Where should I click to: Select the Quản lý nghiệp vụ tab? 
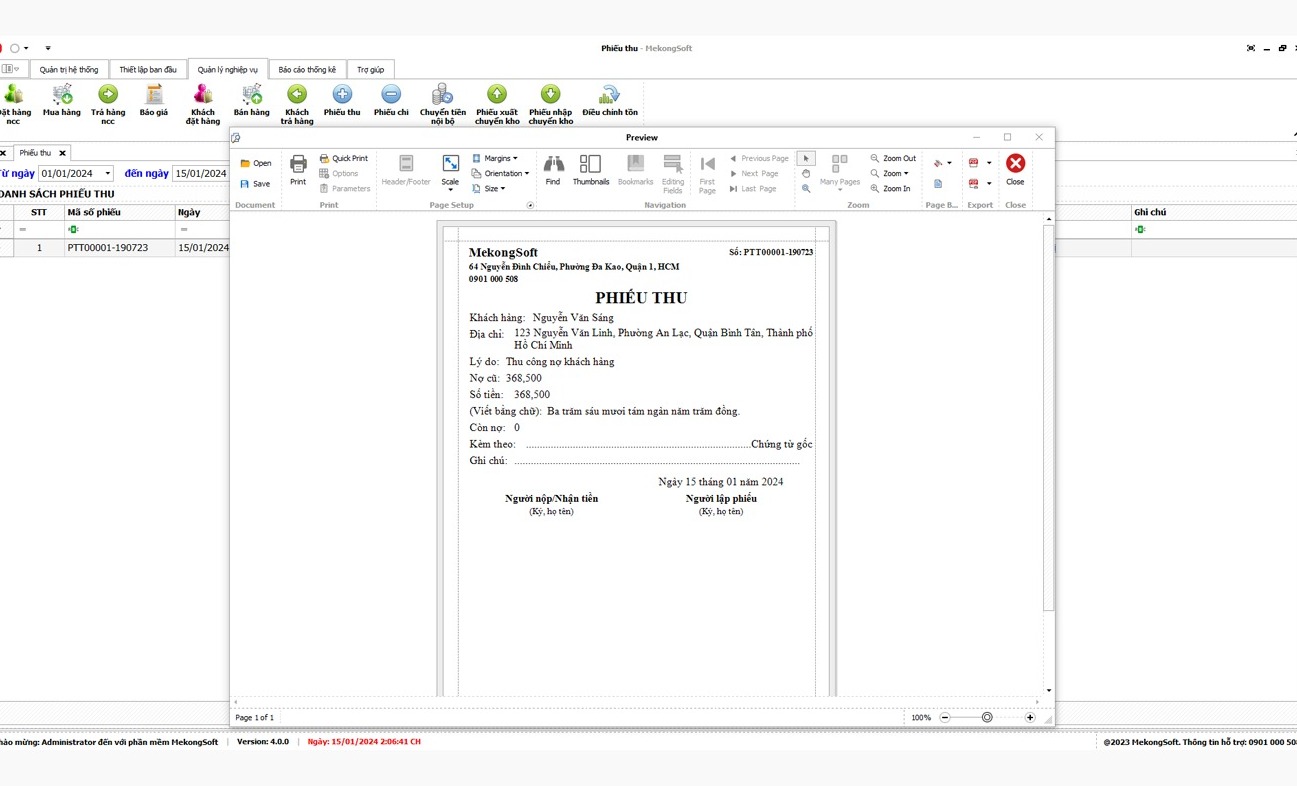tap(228, 70)
